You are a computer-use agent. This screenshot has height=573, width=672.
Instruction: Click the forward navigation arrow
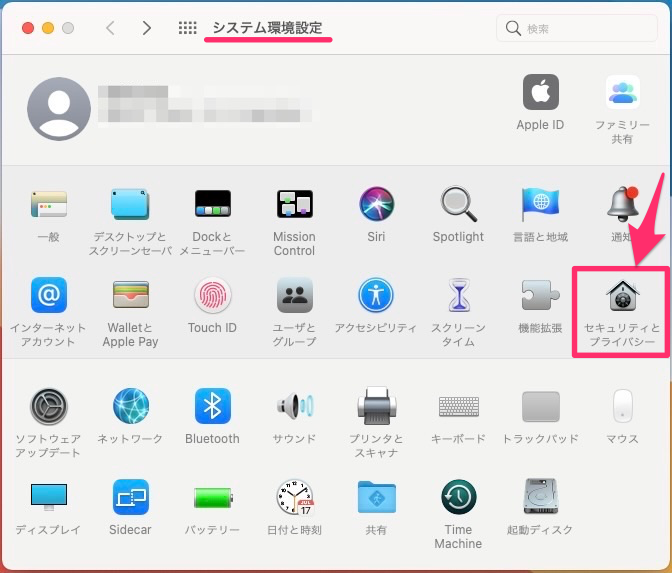[x=147, y=28]
